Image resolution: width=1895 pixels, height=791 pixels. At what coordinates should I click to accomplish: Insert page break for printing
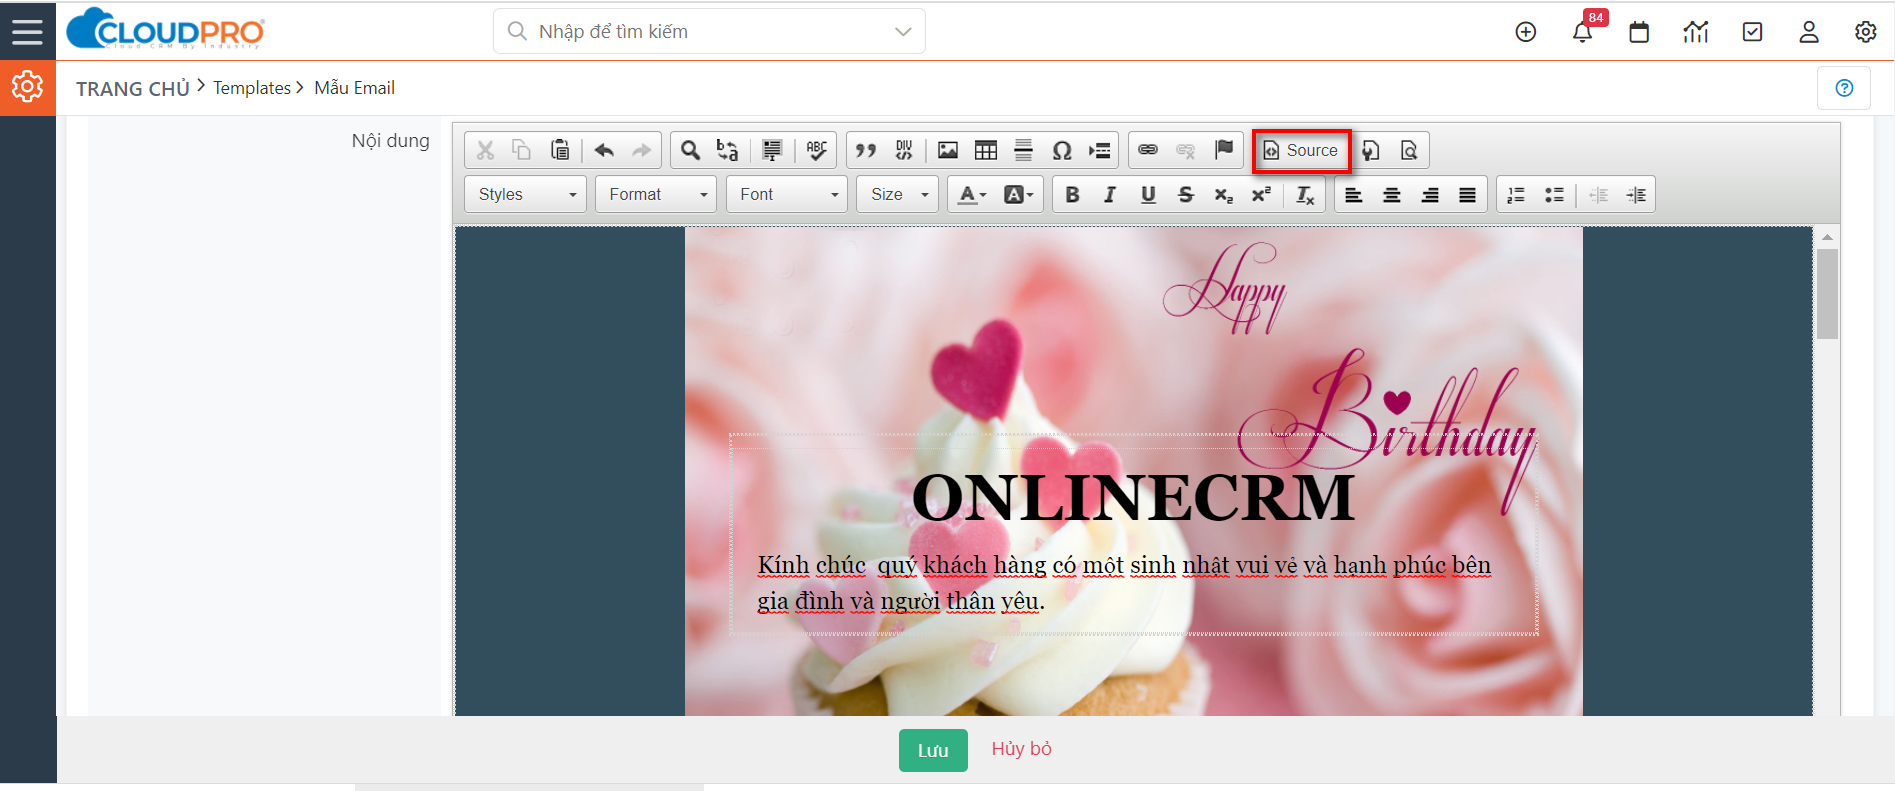(1100, 150)
